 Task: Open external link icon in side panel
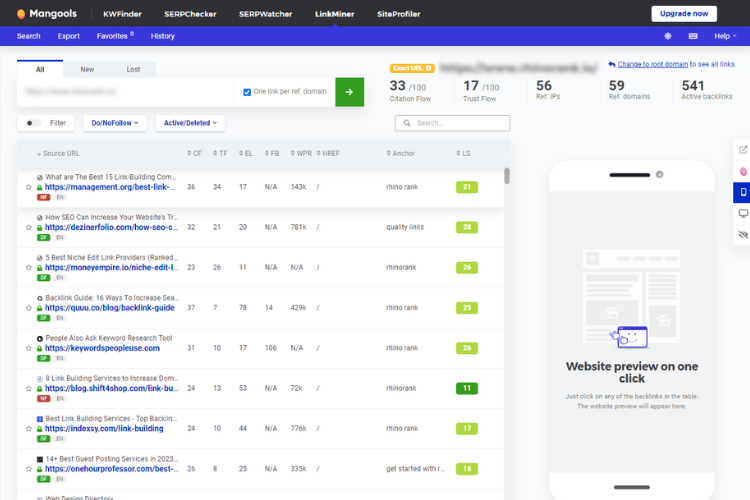coord(743,150)
